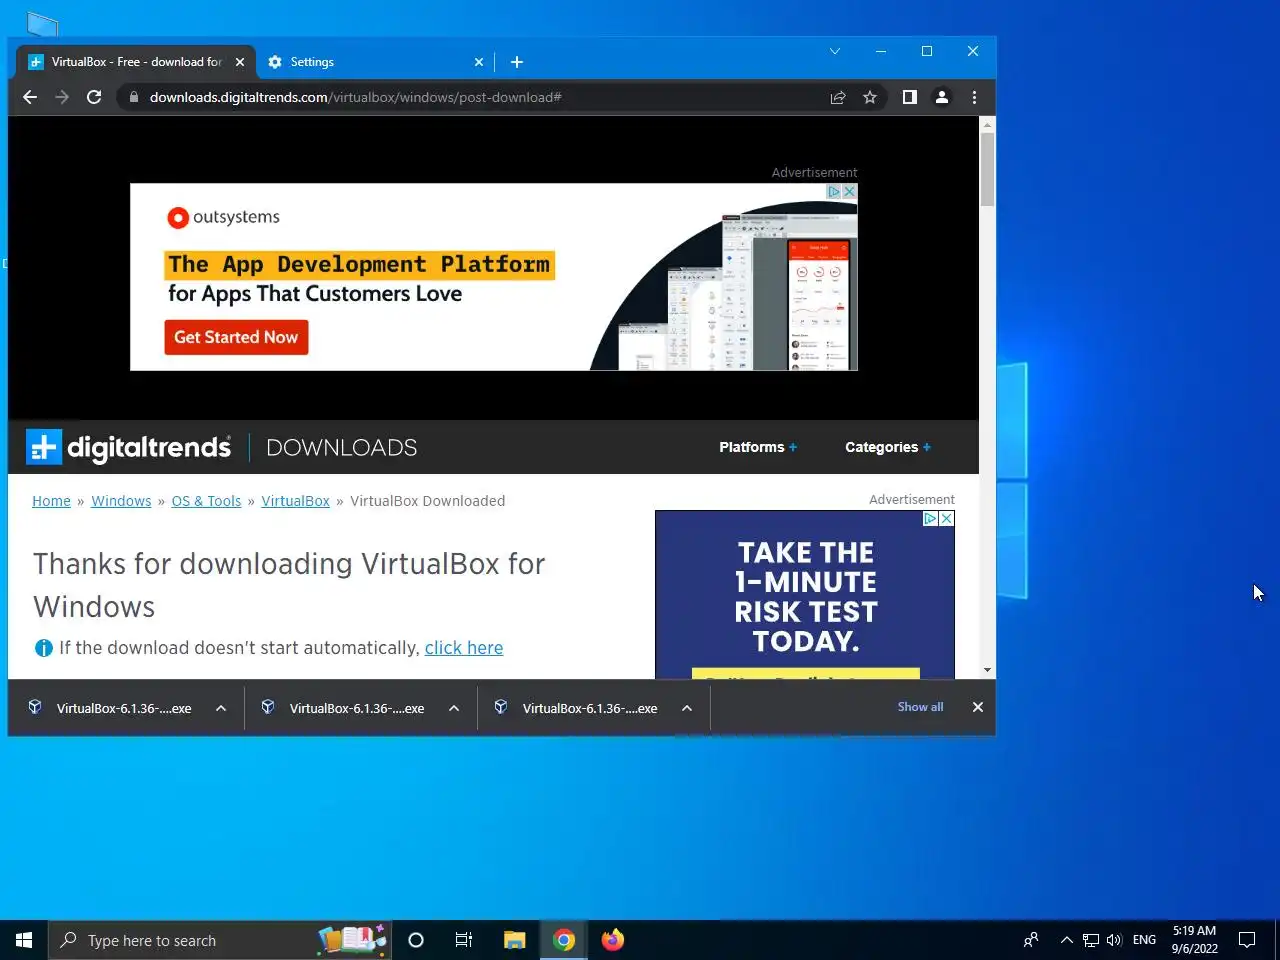Open AdChoices icon on risk test ad
The width and height of the screenshot is (1280, 960).
point(930,519)
